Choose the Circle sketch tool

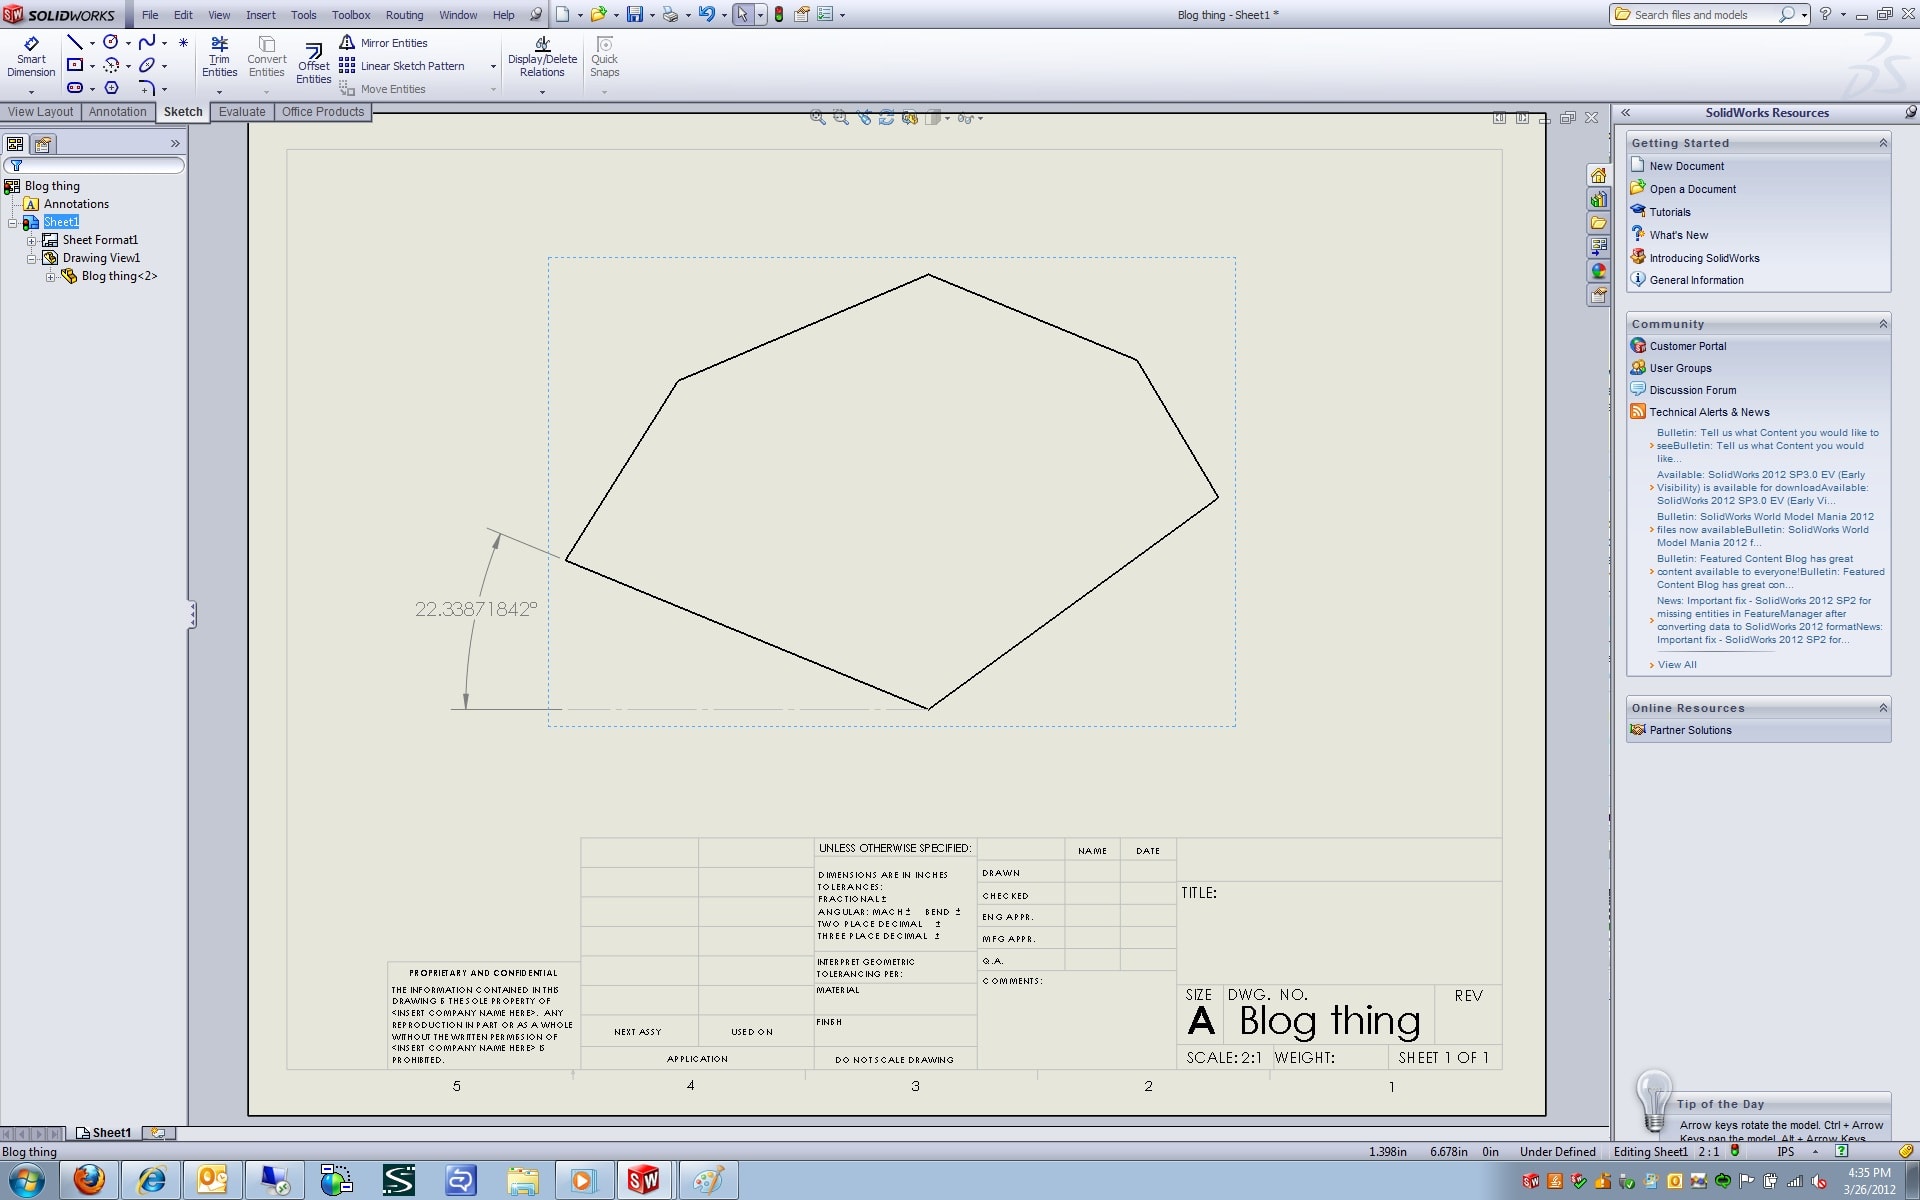111,42
